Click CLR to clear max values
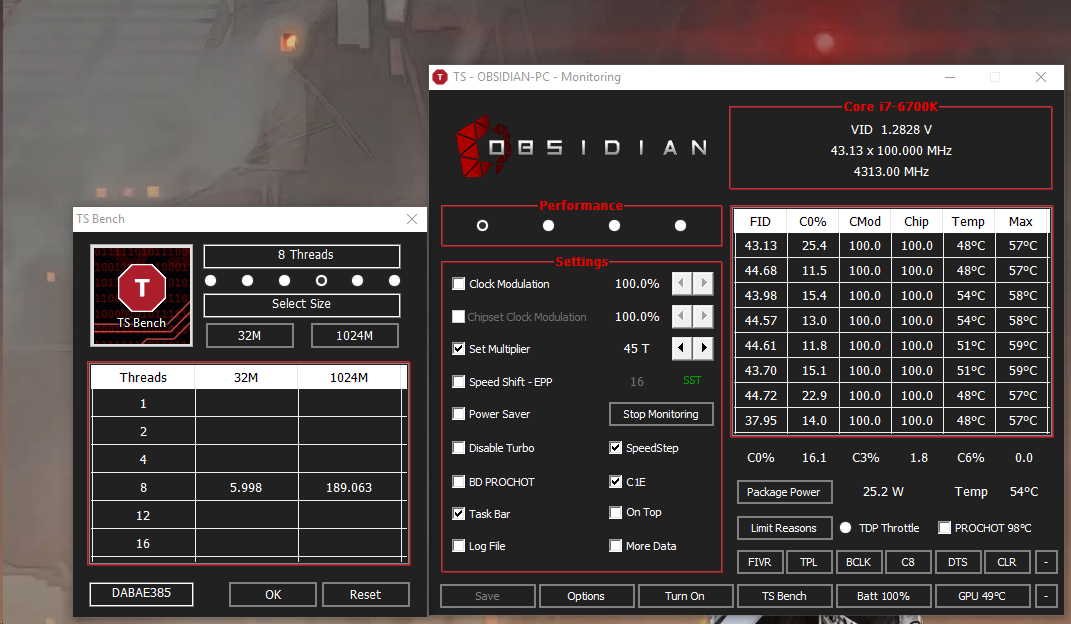The height and width of the screenshot is (624, 1071). click(1007, 562)
